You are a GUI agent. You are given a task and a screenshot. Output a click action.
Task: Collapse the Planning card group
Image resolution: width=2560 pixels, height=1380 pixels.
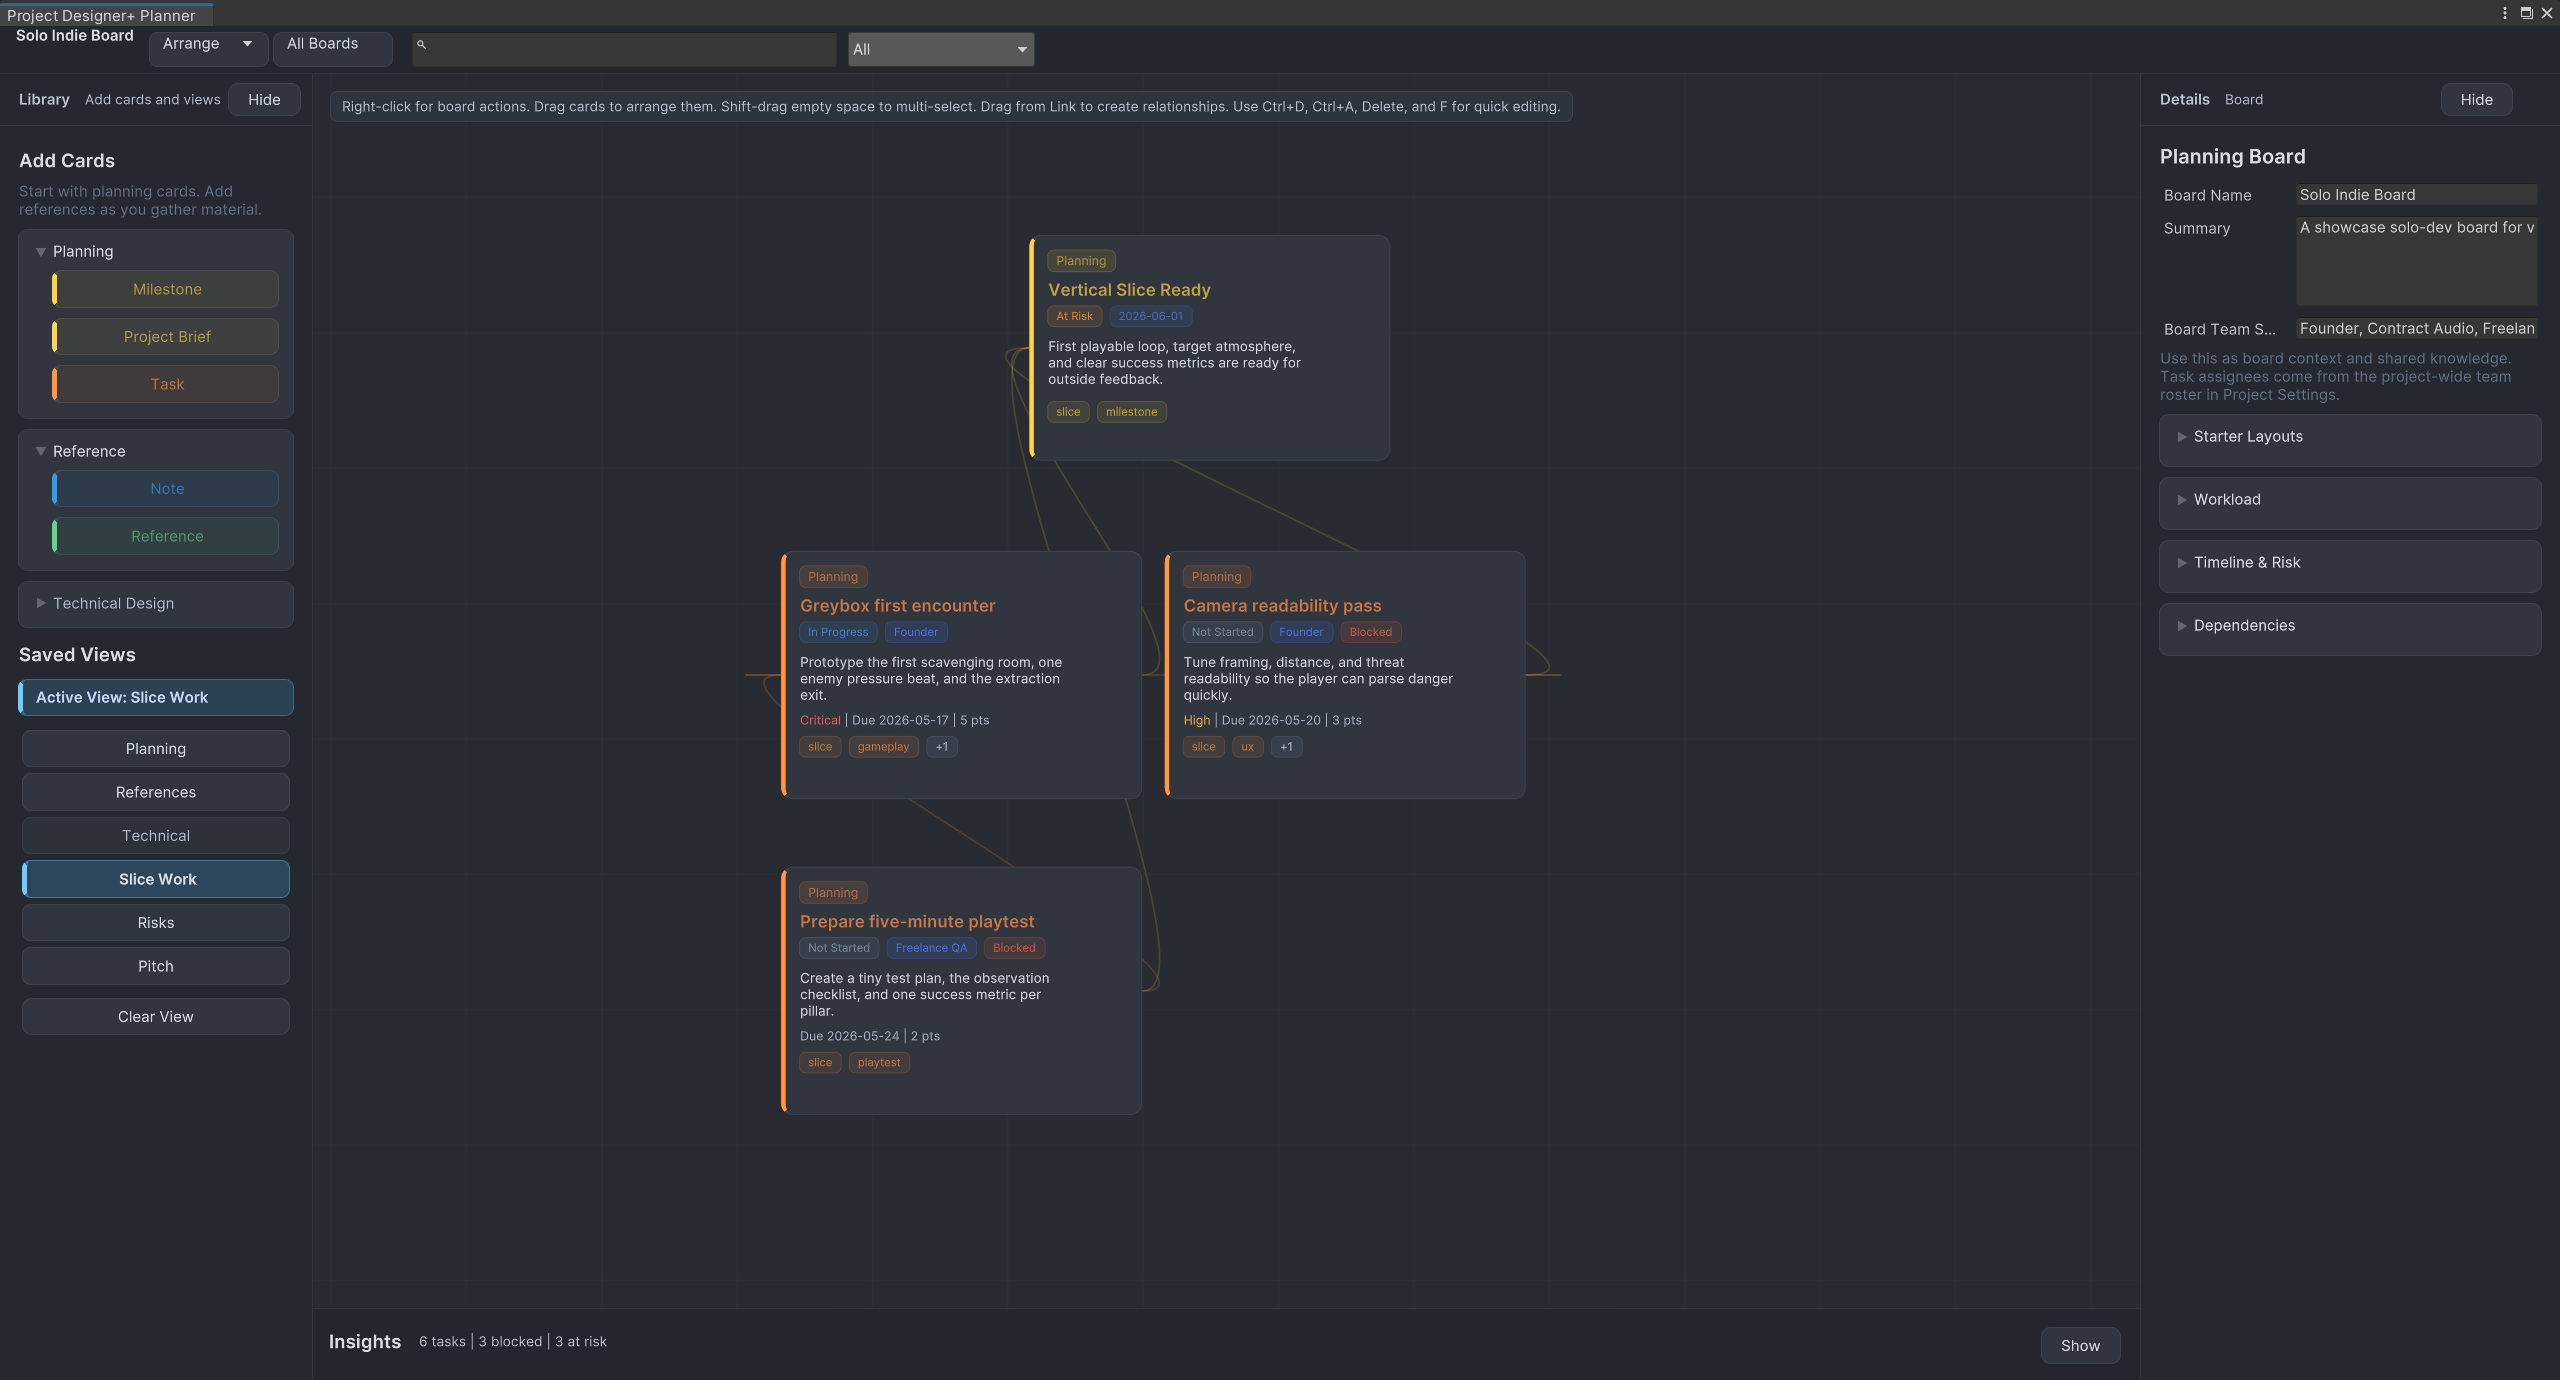pyautogui.click(x=41, y=252)
